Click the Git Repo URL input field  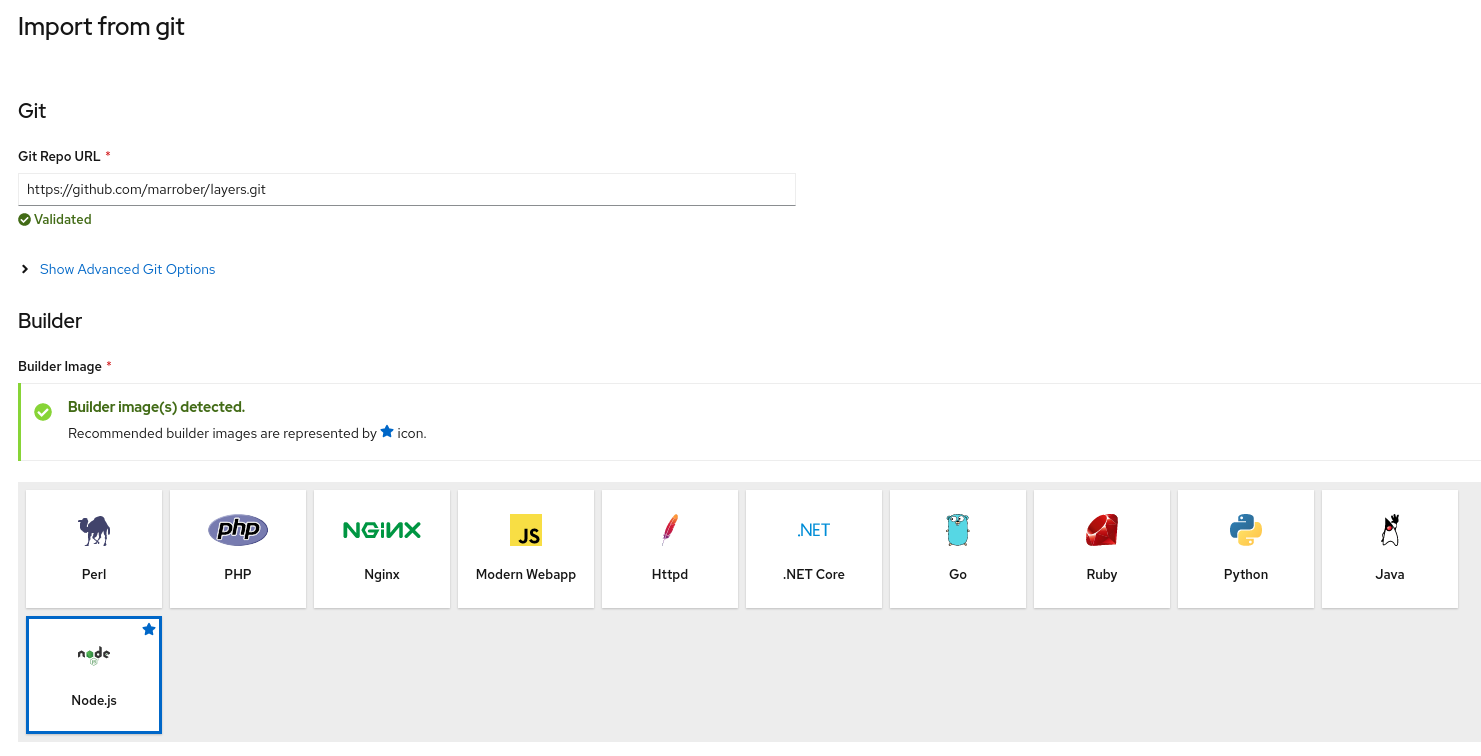click(x=406, y=189)
